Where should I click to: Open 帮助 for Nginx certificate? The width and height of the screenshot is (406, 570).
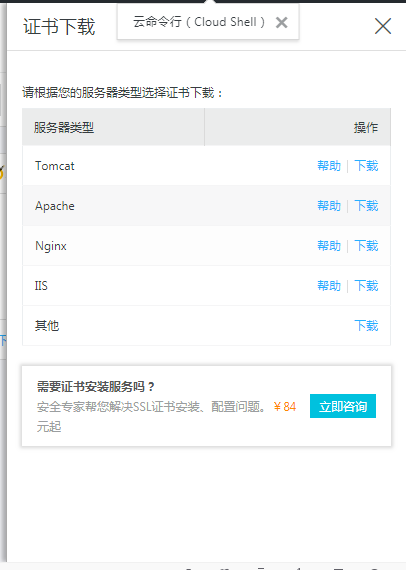pos(329,246)
